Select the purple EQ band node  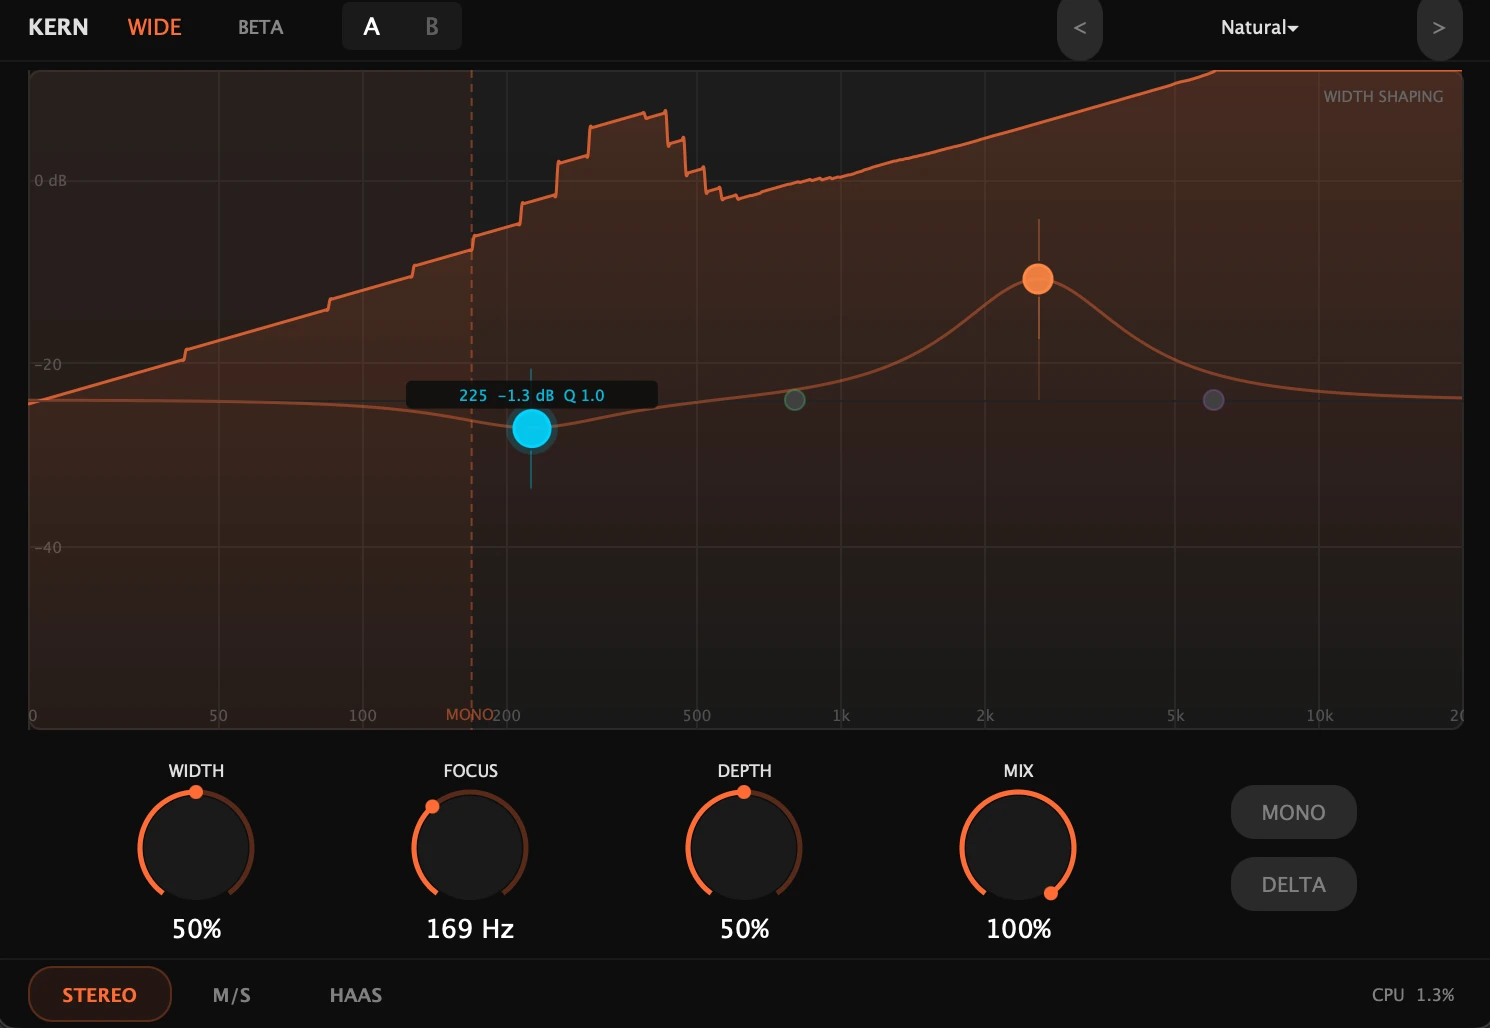tap(1214, 400)
